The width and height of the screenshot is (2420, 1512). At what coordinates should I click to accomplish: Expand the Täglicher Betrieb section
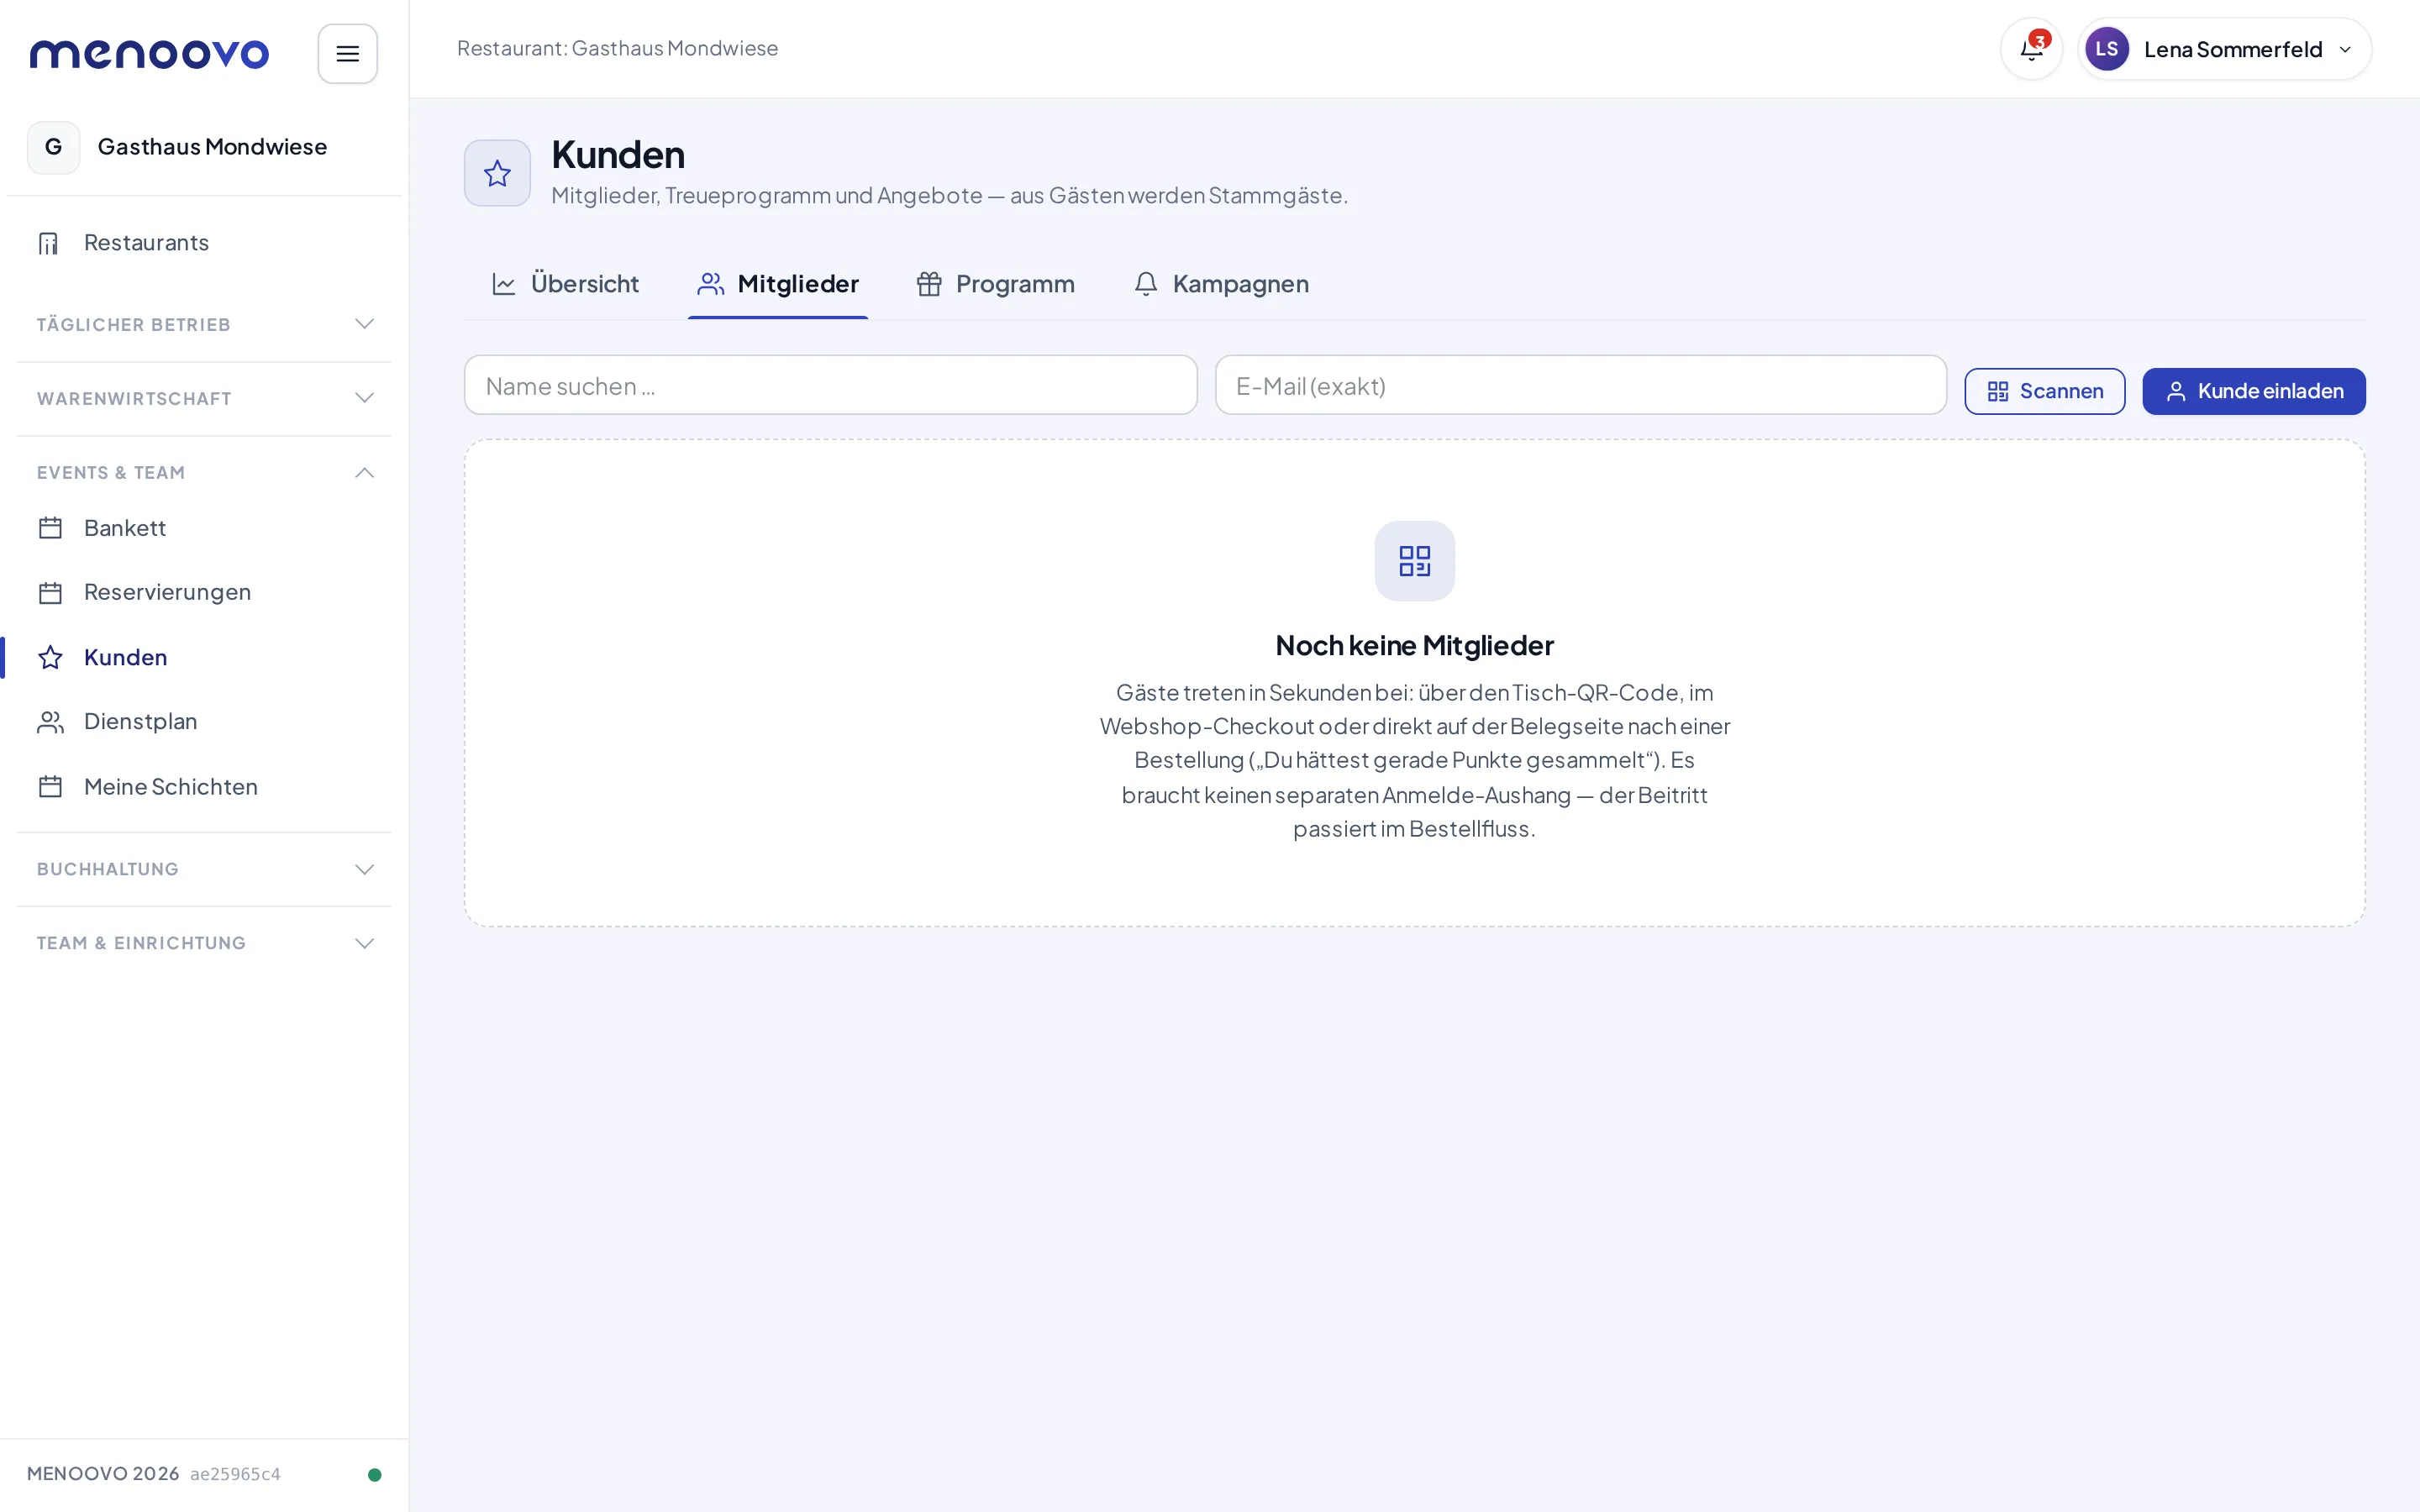(204, 325)
